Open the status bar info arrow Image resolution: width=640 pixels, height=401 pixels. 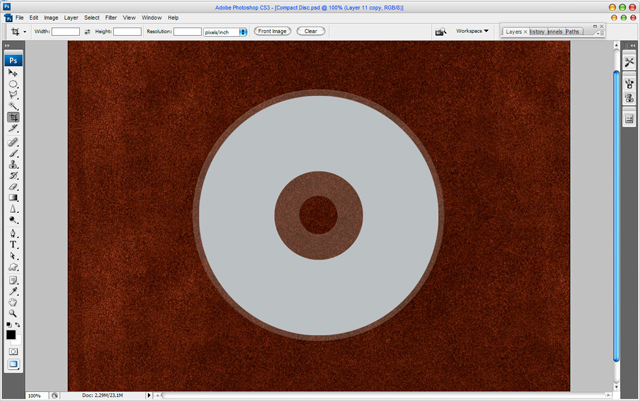coord(149,395)
